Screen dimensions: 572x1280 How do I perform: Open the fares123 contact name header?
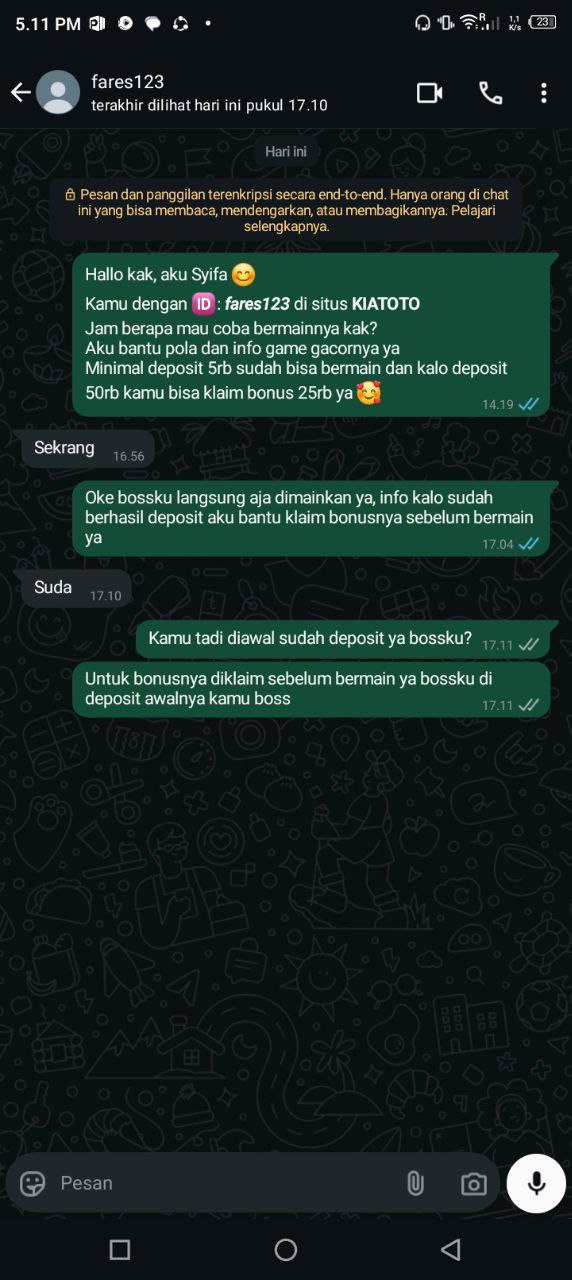pyautogui.click(x=127, y=82)
